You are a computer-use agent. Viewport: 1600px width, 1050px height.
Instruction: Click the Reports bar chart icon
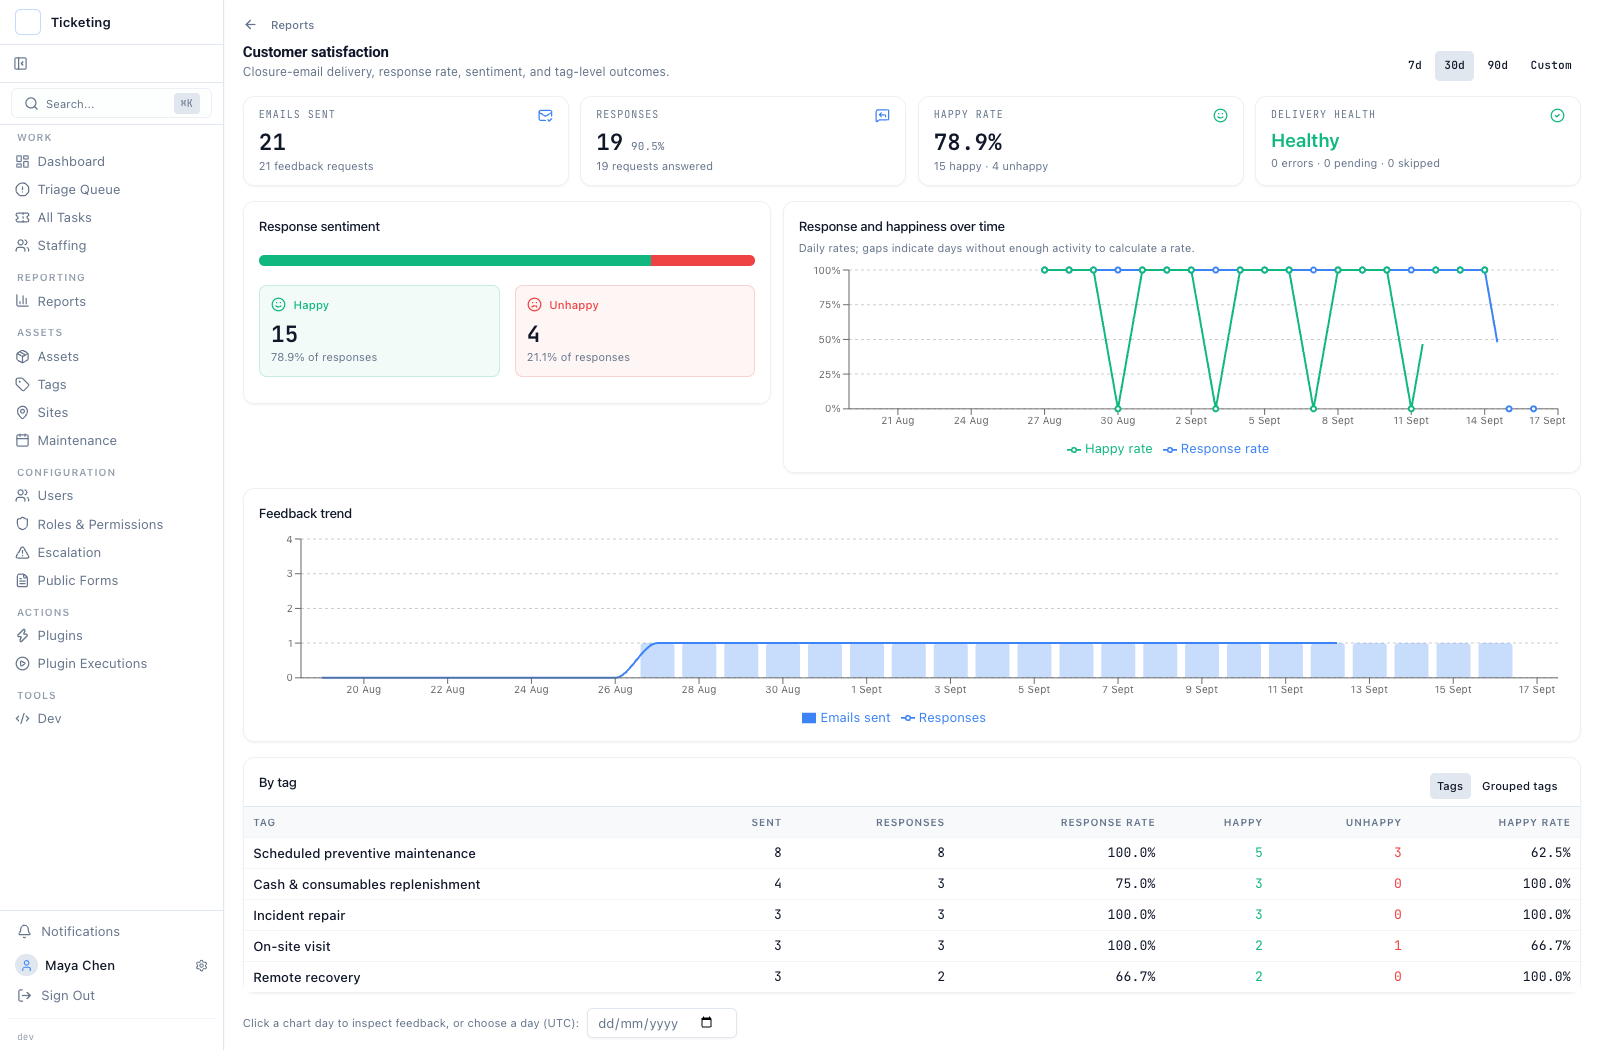tap(23, 302)
